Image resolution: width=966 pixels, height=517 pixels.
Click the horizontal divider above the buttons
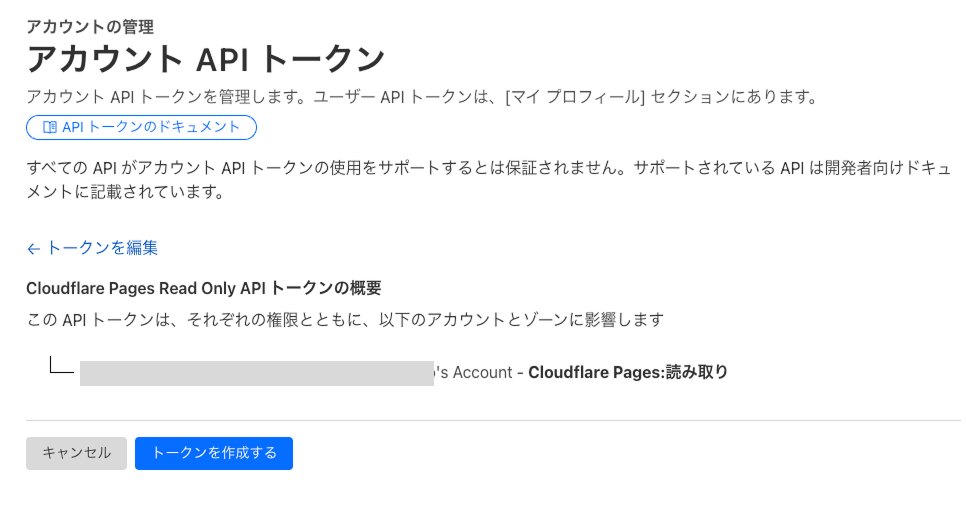tap(492, 420)
